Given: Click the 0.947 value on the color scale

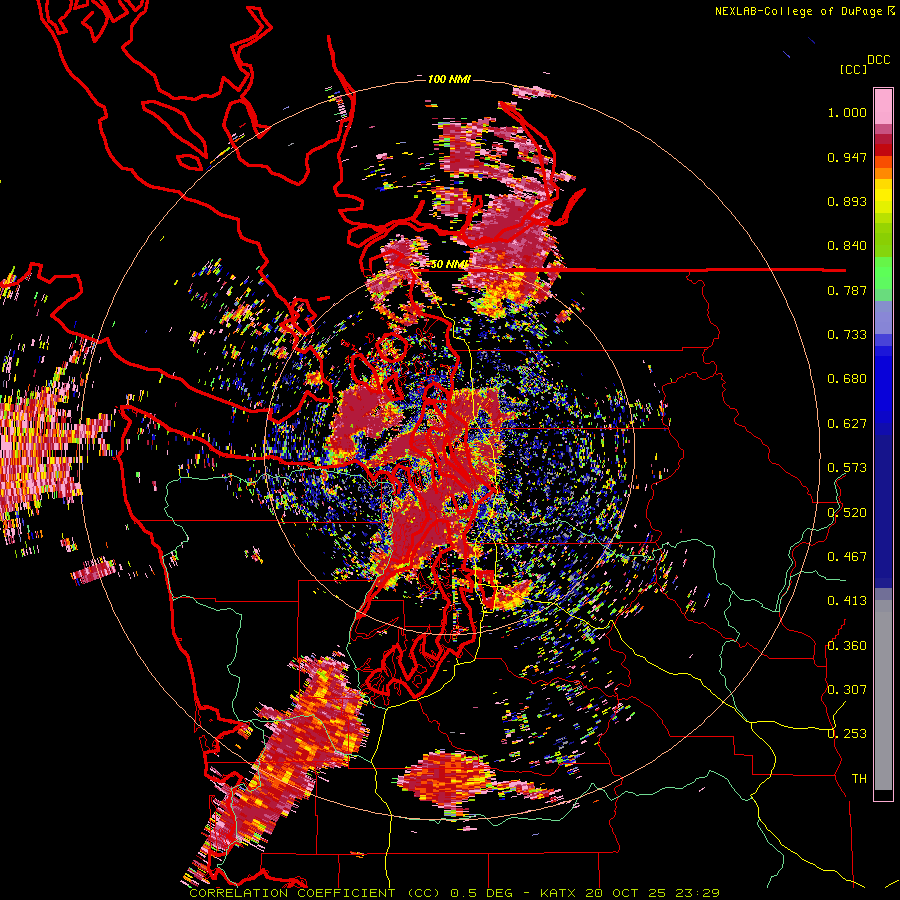Looking at the screenshot, I should 847,157.
